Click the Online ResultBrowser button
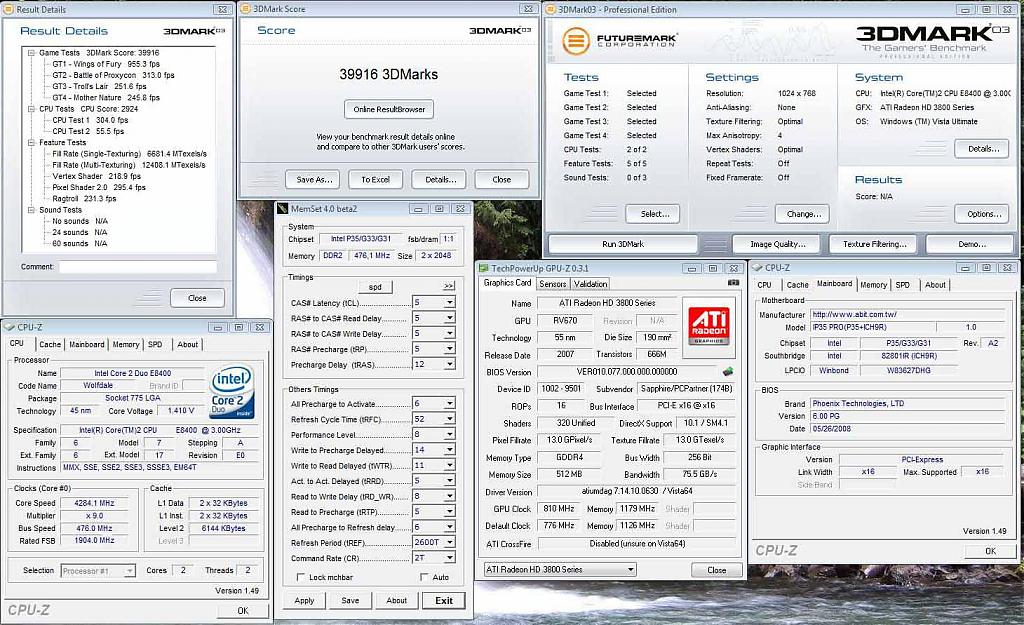 coord(389,109)
